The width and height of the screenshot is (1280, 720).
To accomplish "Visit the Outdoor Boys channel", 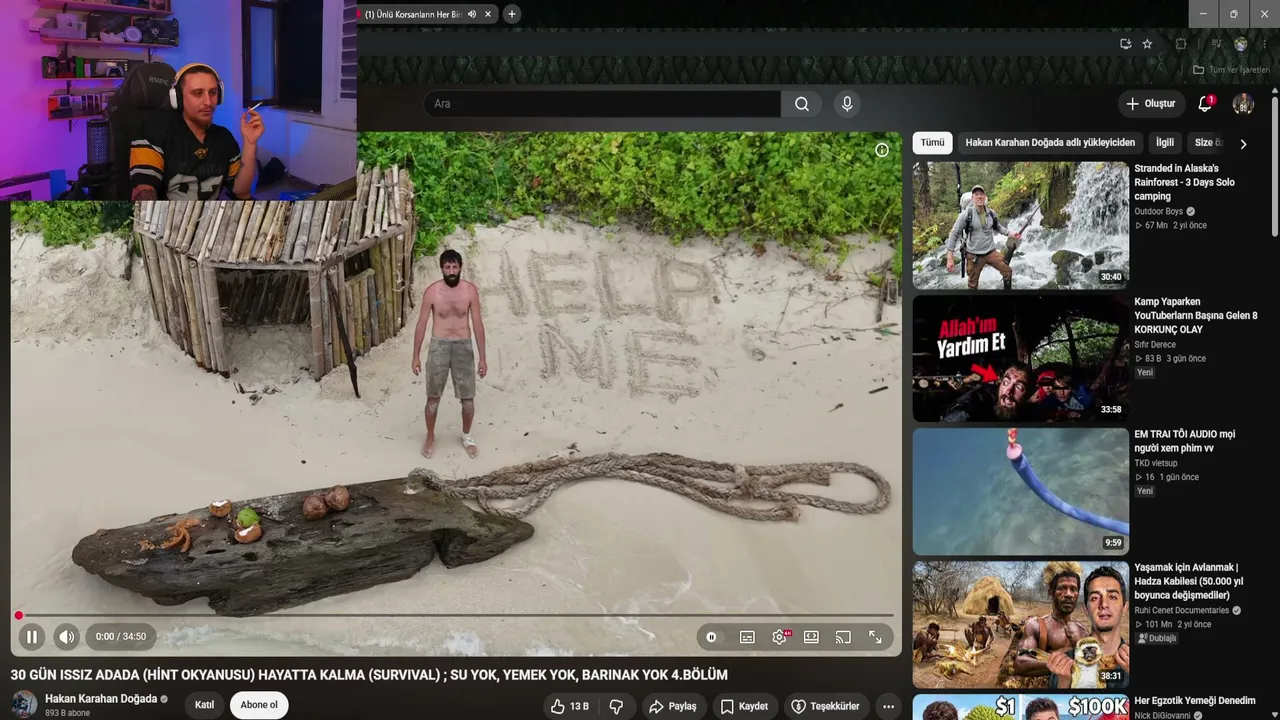I will [x=1158, y=212].
